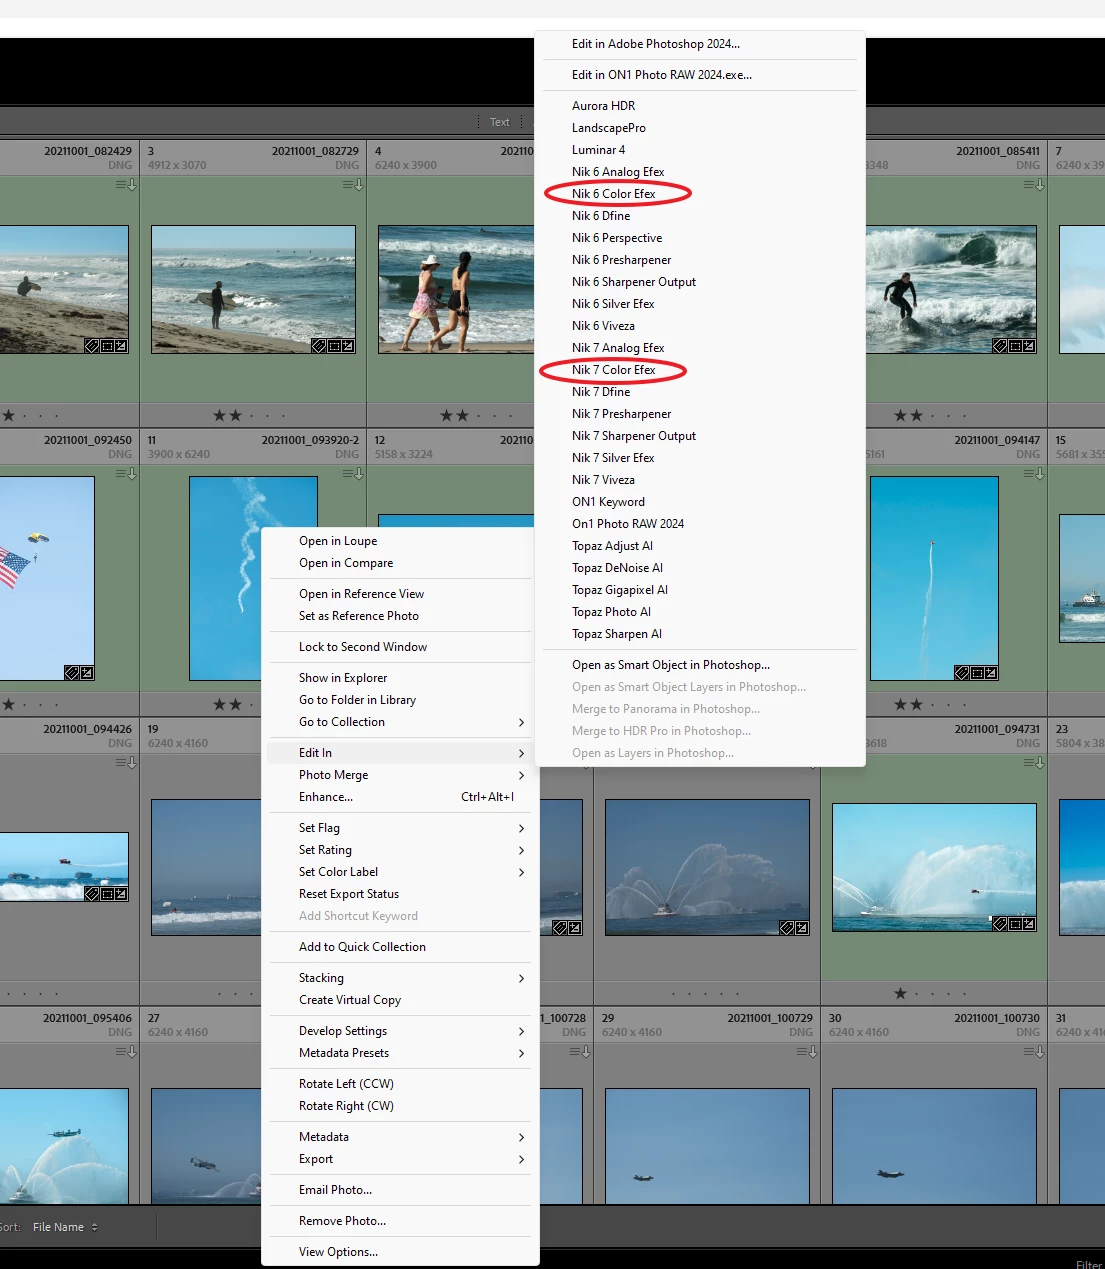This screenshot has height=1269, width=1105.
Task: Expand the Photo Merge submenu
Action: coord(400,775)
